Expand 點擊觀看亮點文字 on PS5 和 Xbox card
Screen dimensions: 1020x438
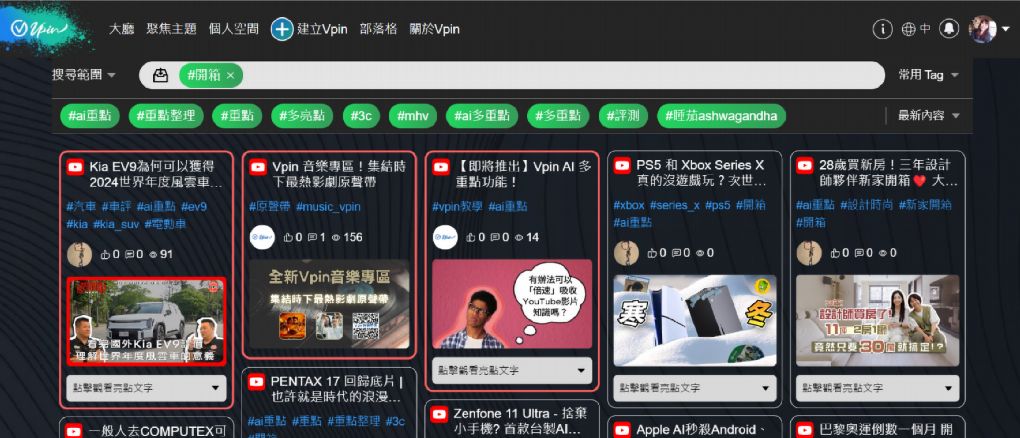[x=695, y=388]
